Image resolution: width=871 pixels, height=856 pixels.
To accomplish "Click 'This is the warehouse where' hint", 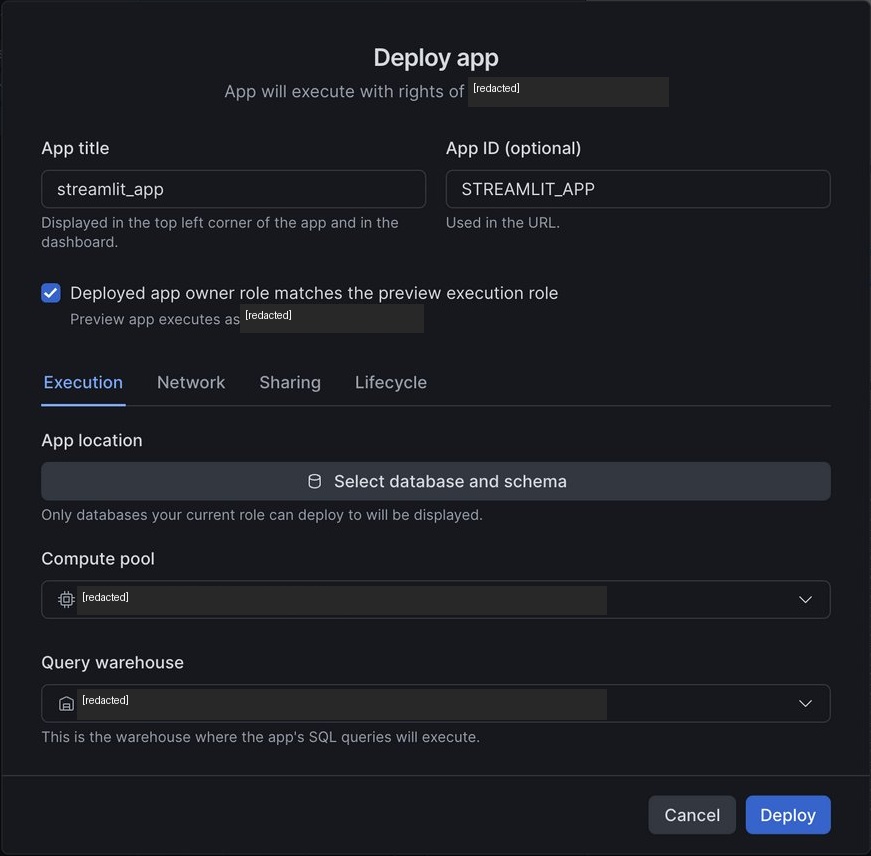I will (261, 737).
